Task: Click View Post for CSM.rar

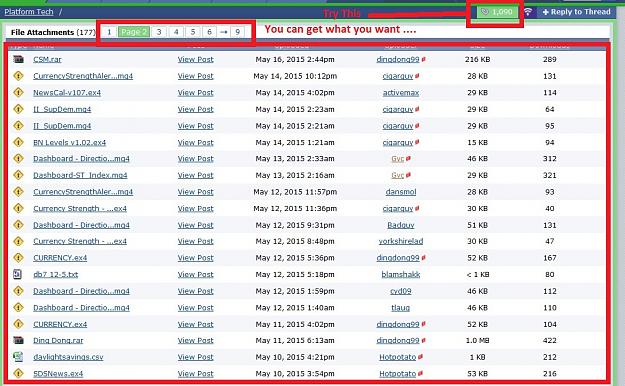Action: pos(195,59)
